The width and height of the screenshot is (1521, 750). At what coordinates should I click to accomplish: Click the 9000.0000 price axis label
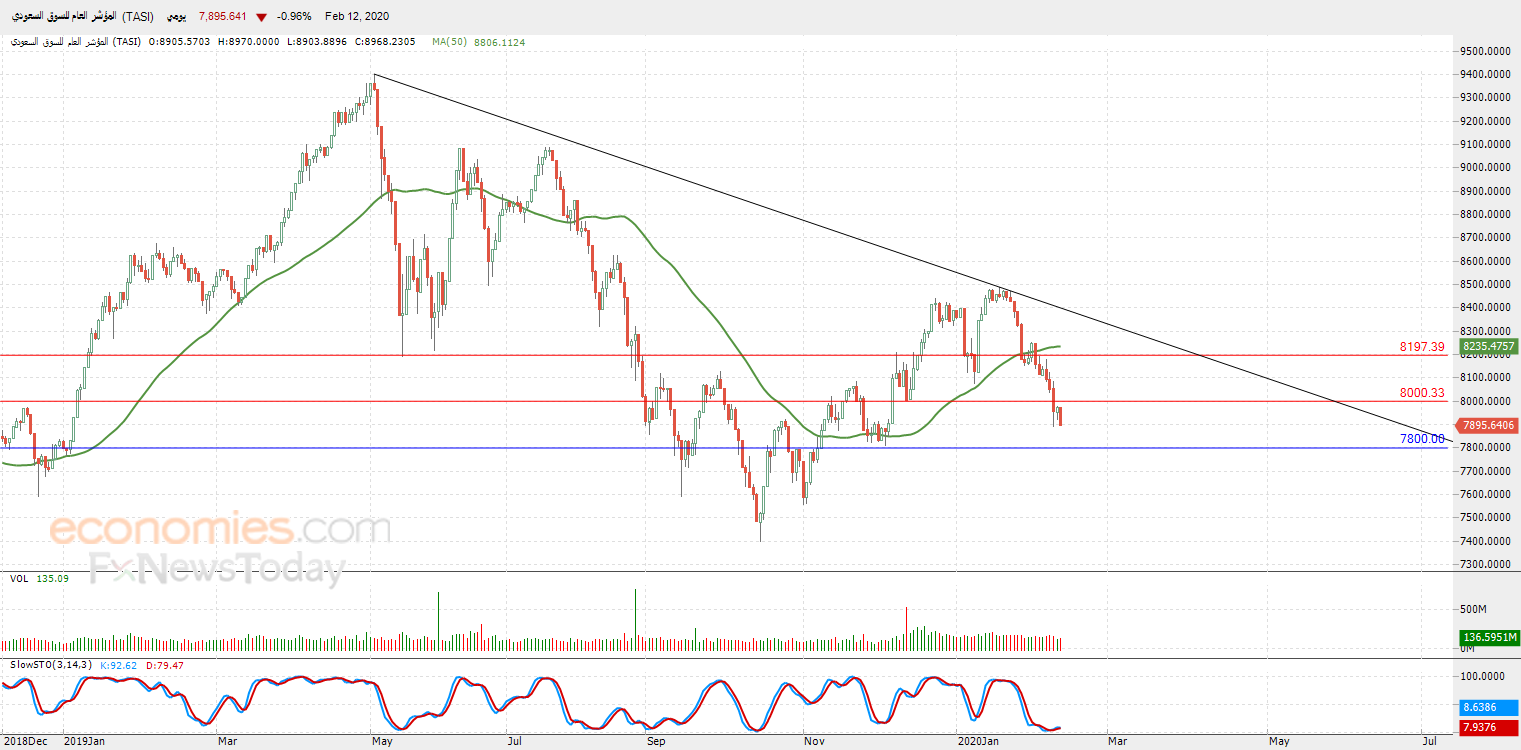pyautogui.click(x=1484, y=167)
